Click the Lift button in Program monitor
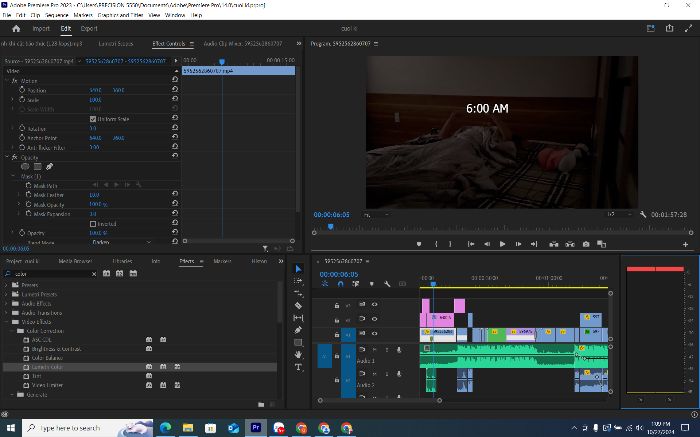 [554, 244]
